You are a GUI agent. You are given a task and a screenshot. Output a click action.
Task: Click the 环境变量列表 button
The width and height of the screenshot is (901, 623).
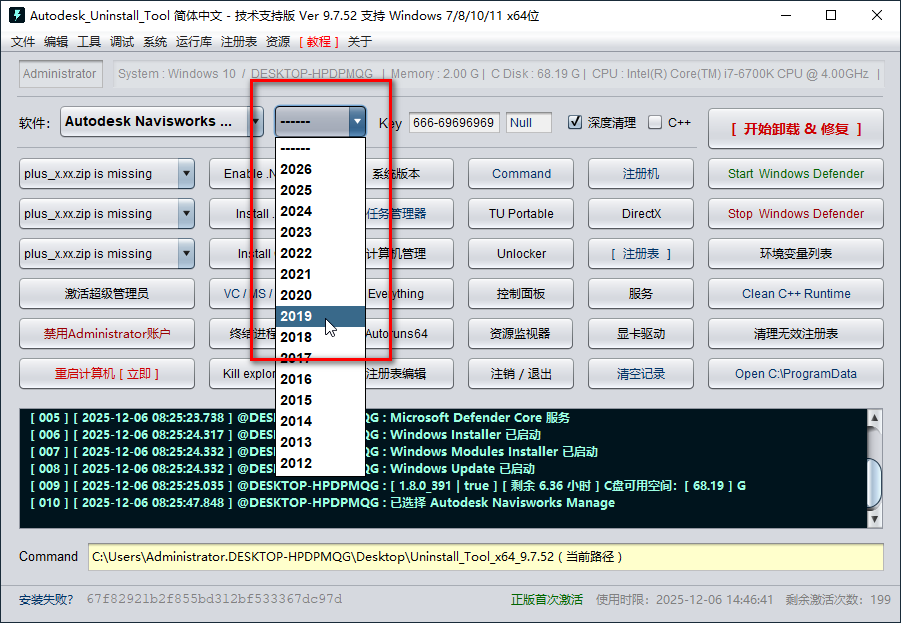click(796, 253)
